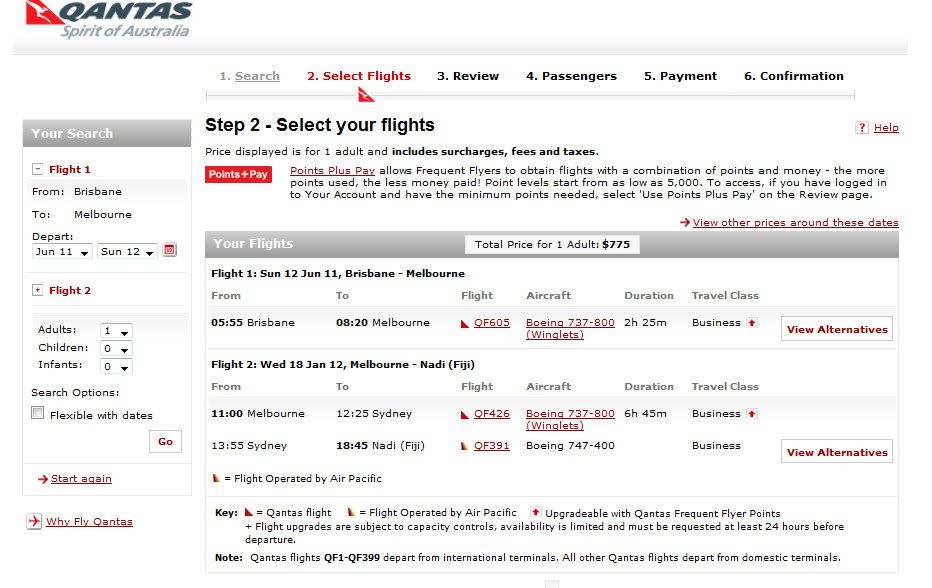Select the 2. Select Flights step
Image resolution: width=932 pixels, height=588 pixels.
[359, 76]
